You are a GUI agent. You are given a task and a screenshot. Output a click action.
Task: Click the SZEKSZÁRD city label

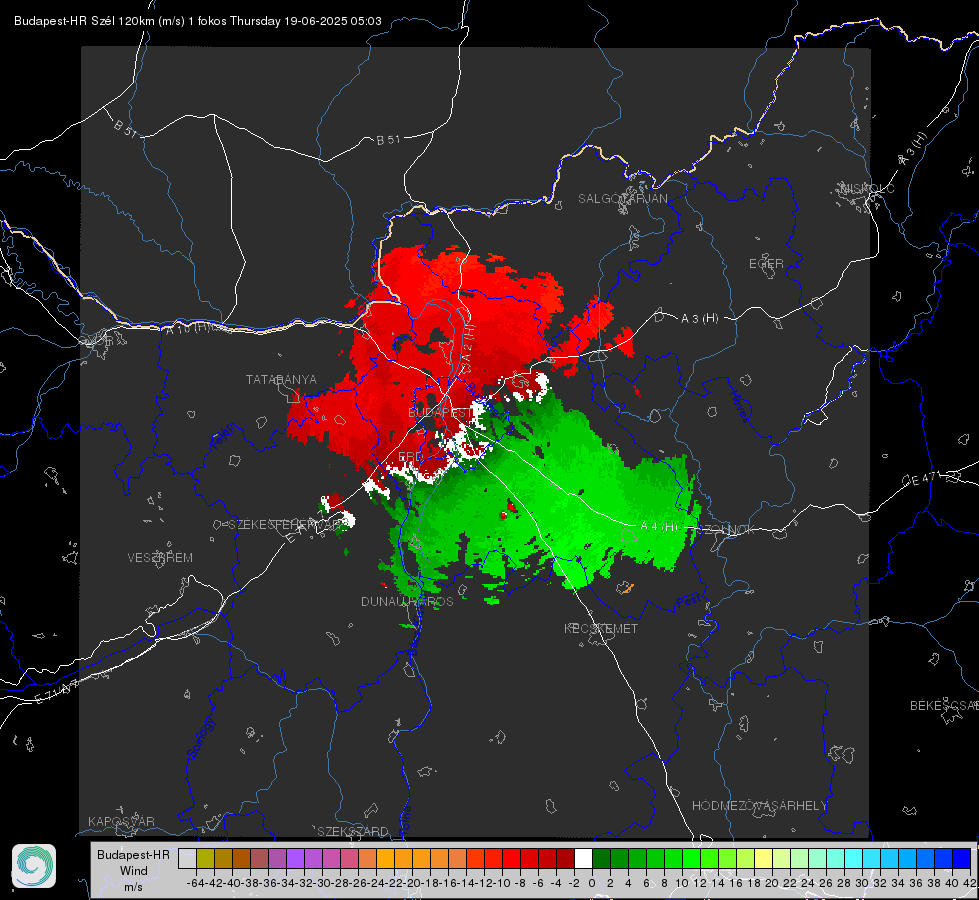point(353,831)
